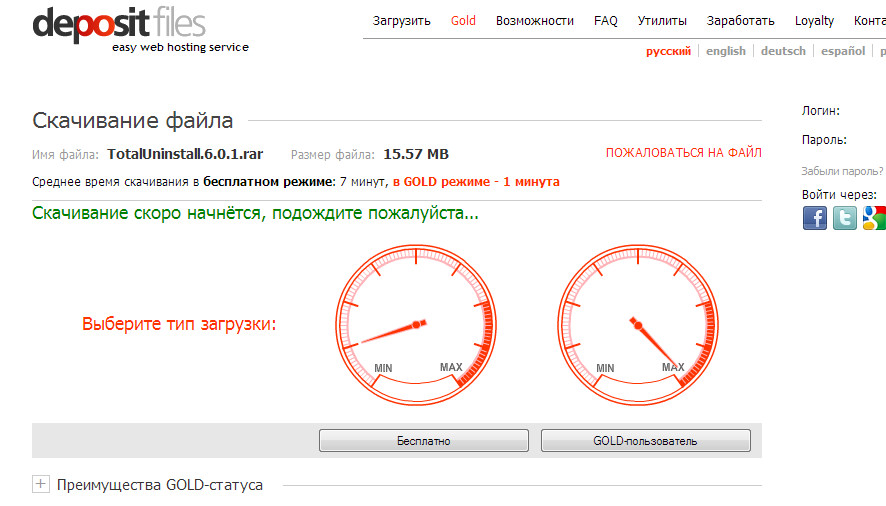Open the Gold menu item
The height and width of the screenshot is (506, 886).
pyautogui.click(x=463, y=21)
